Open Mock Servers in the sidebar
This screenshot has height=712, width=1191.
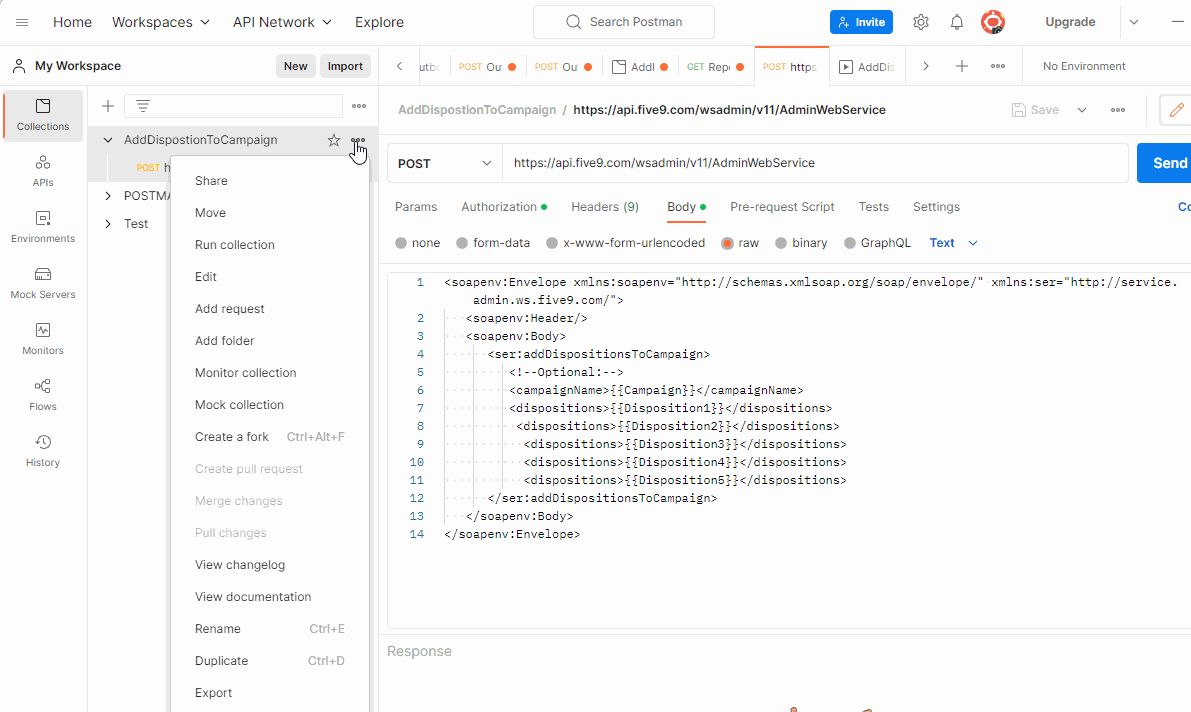pyautogui.click(x=43, y=283)
